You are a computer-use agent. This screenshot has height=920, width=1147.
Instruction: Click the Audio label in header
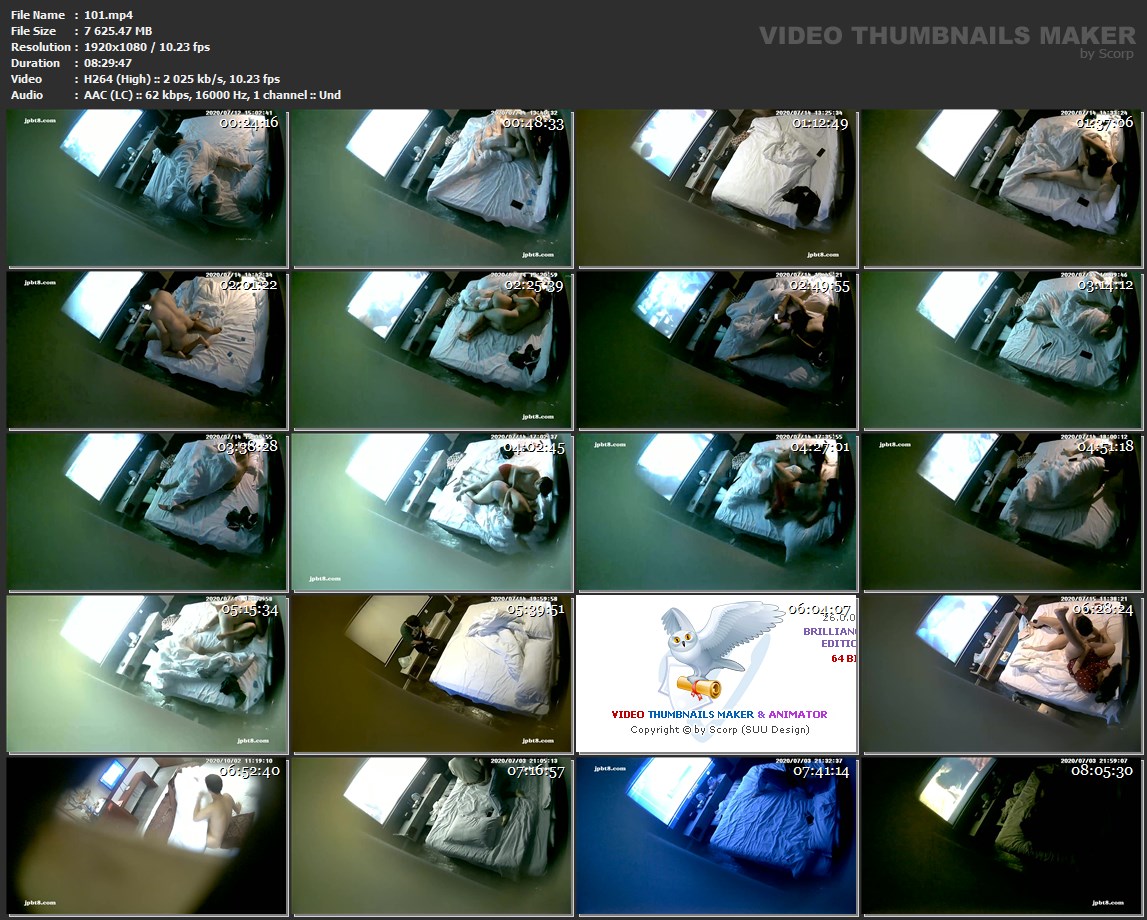pyautogui.click(x=27, y=95)
